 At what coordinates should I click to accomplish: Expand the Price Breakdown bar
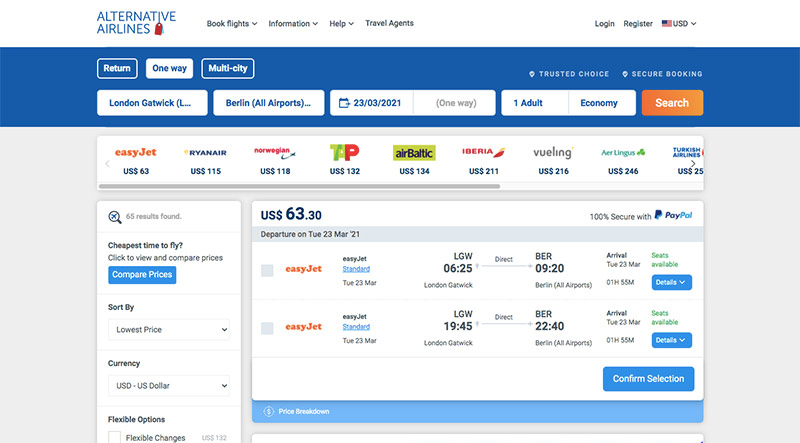click(477, 411)
